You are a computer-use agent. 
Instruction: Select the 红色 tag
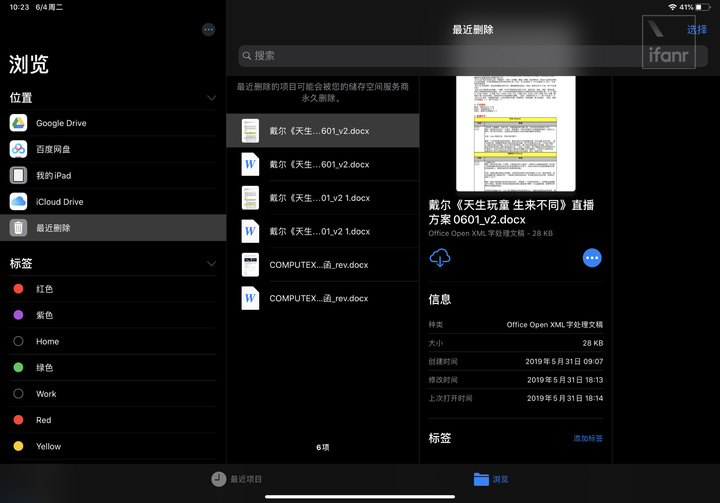[x=44, y=289]
